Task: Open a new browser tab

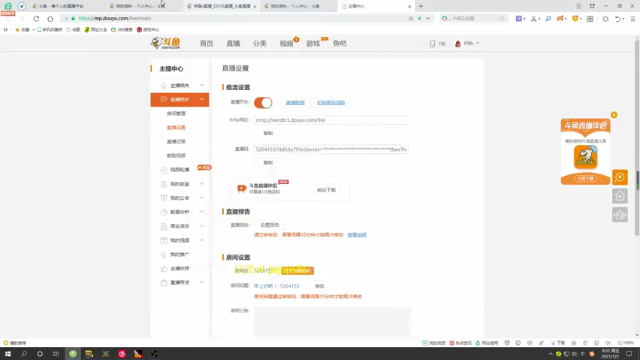Action: point(421,6)
